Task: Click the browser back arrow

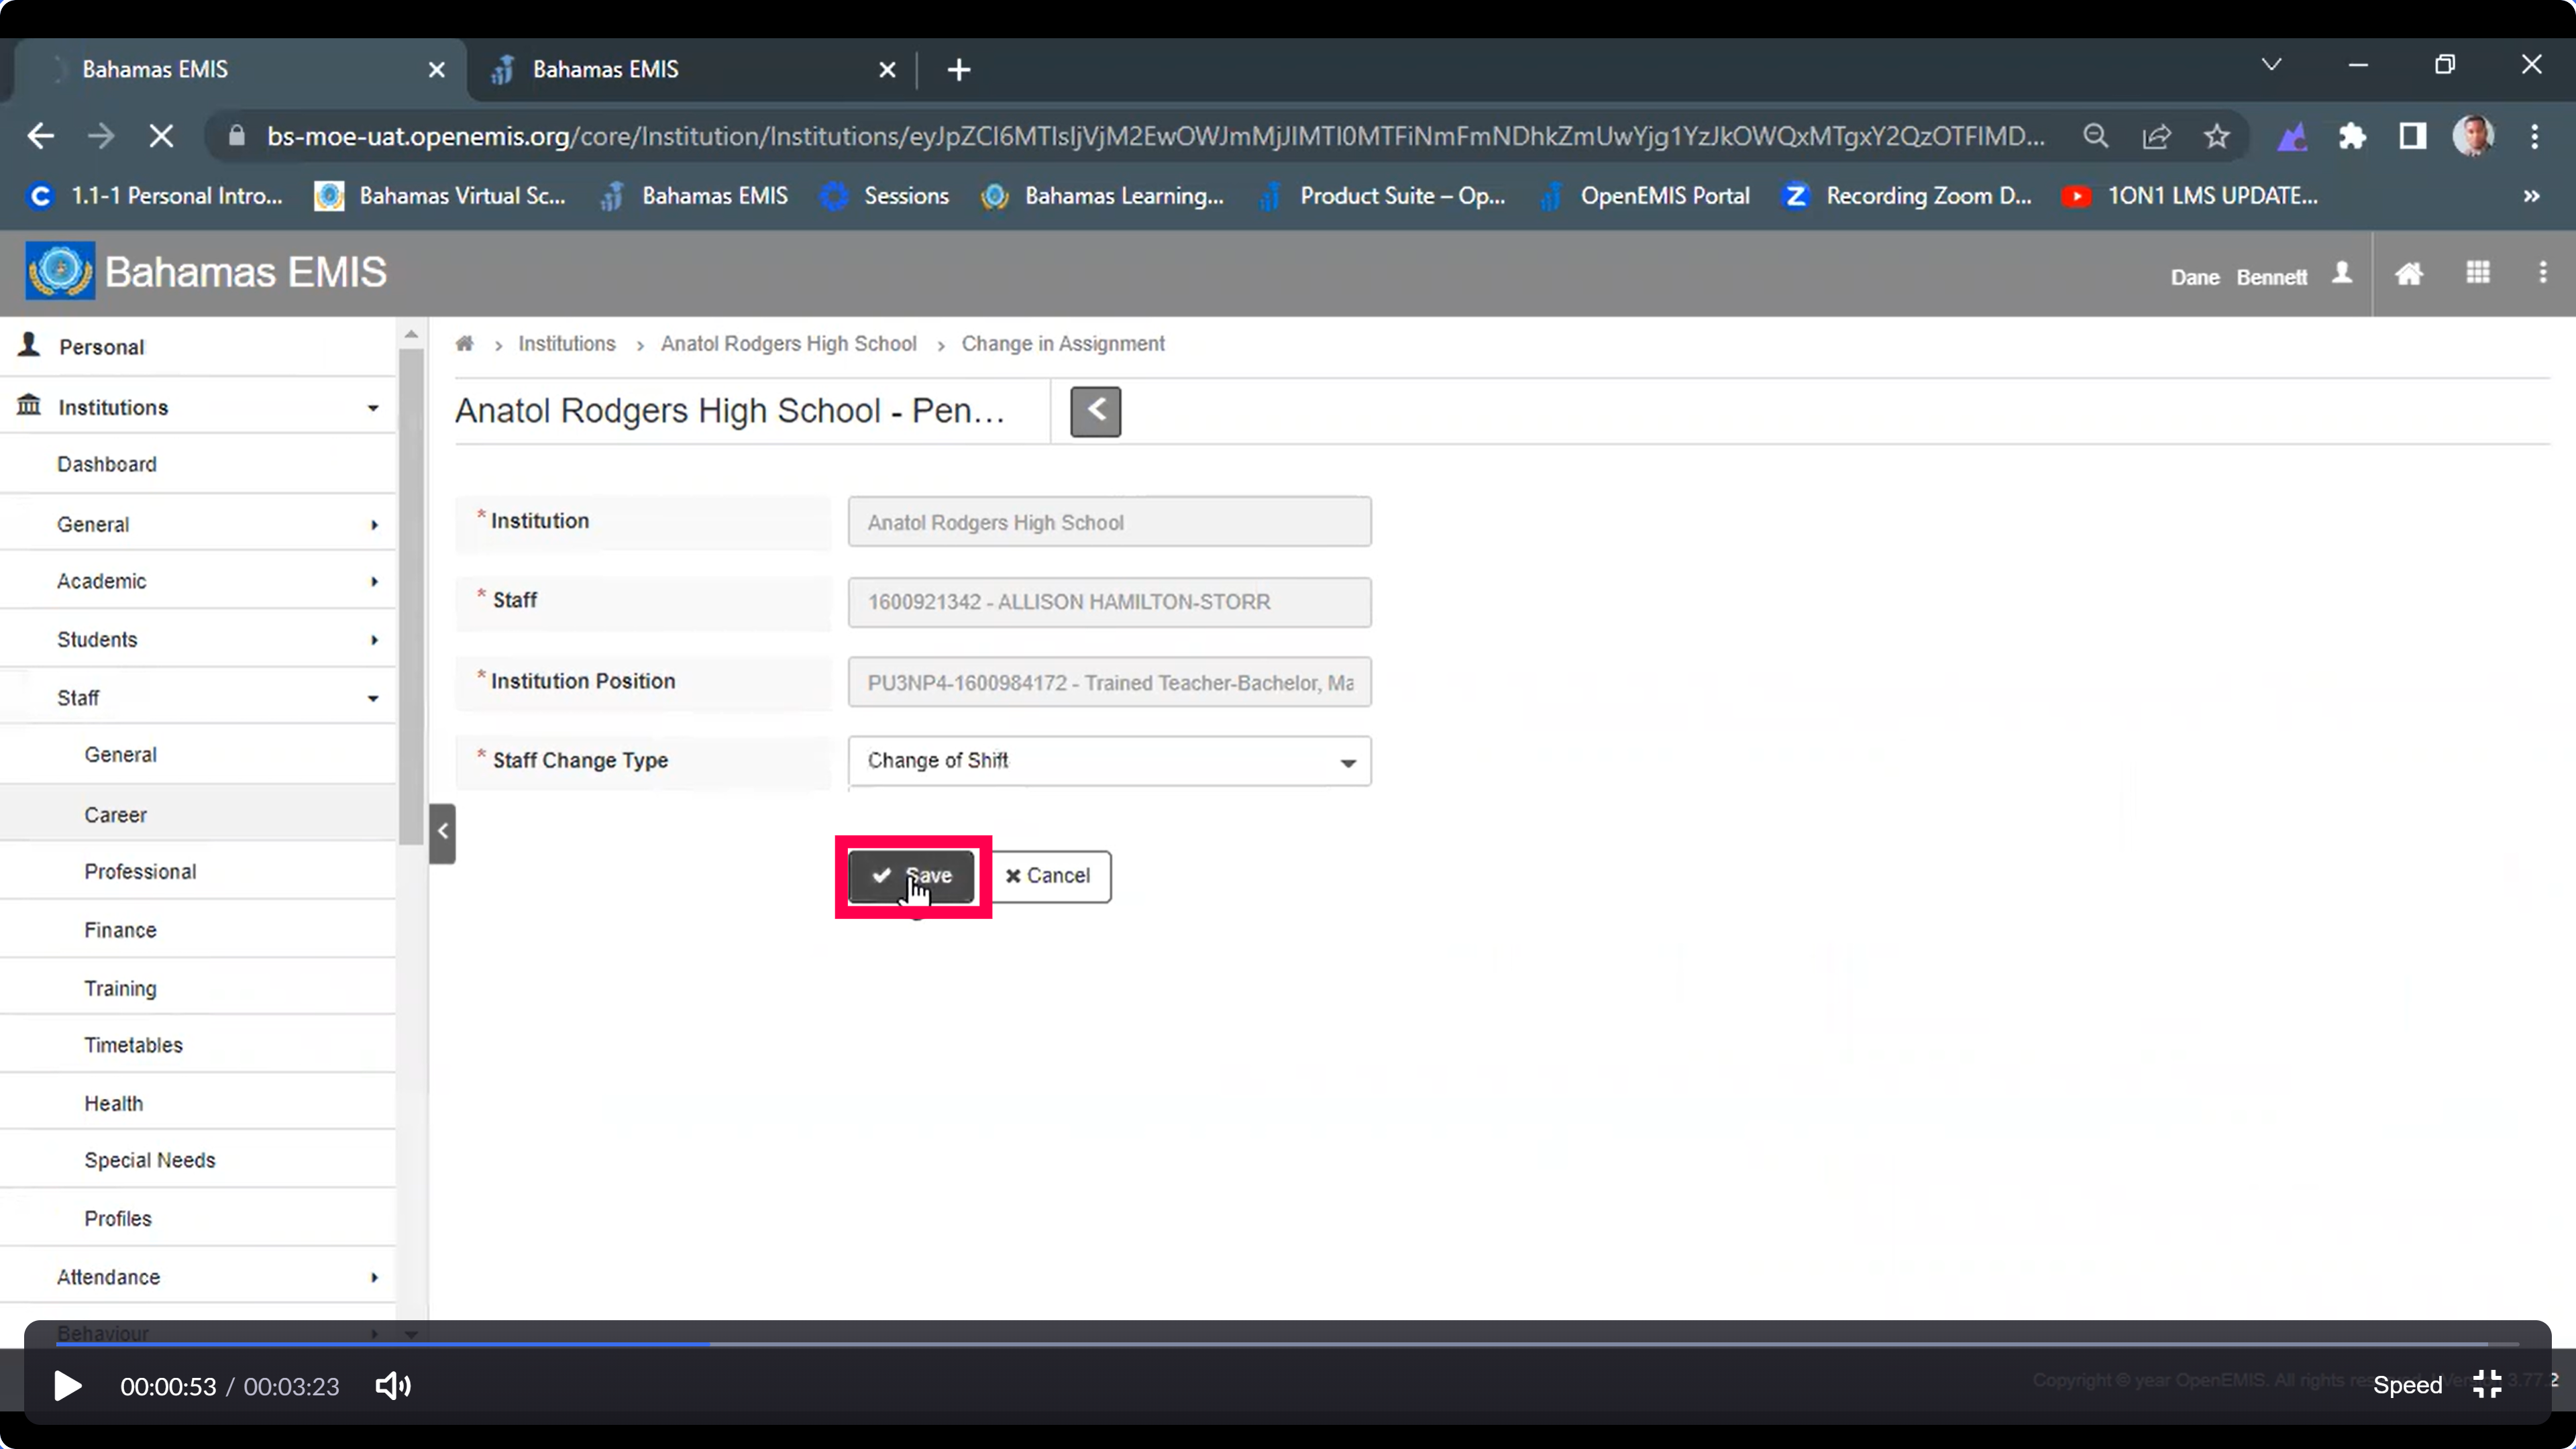Action: 40,136
